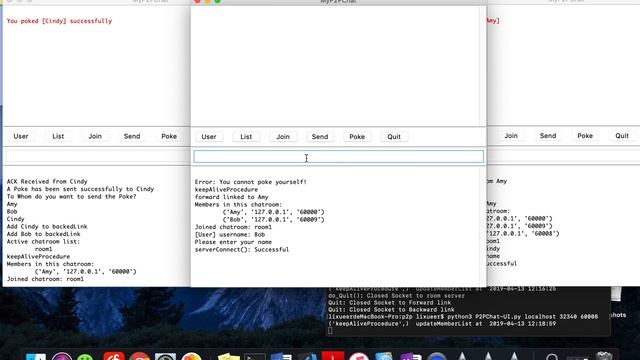
Task: Select the ('Bob', '127.0.0.1', '60009') entry in middle window
Action: 273,220
